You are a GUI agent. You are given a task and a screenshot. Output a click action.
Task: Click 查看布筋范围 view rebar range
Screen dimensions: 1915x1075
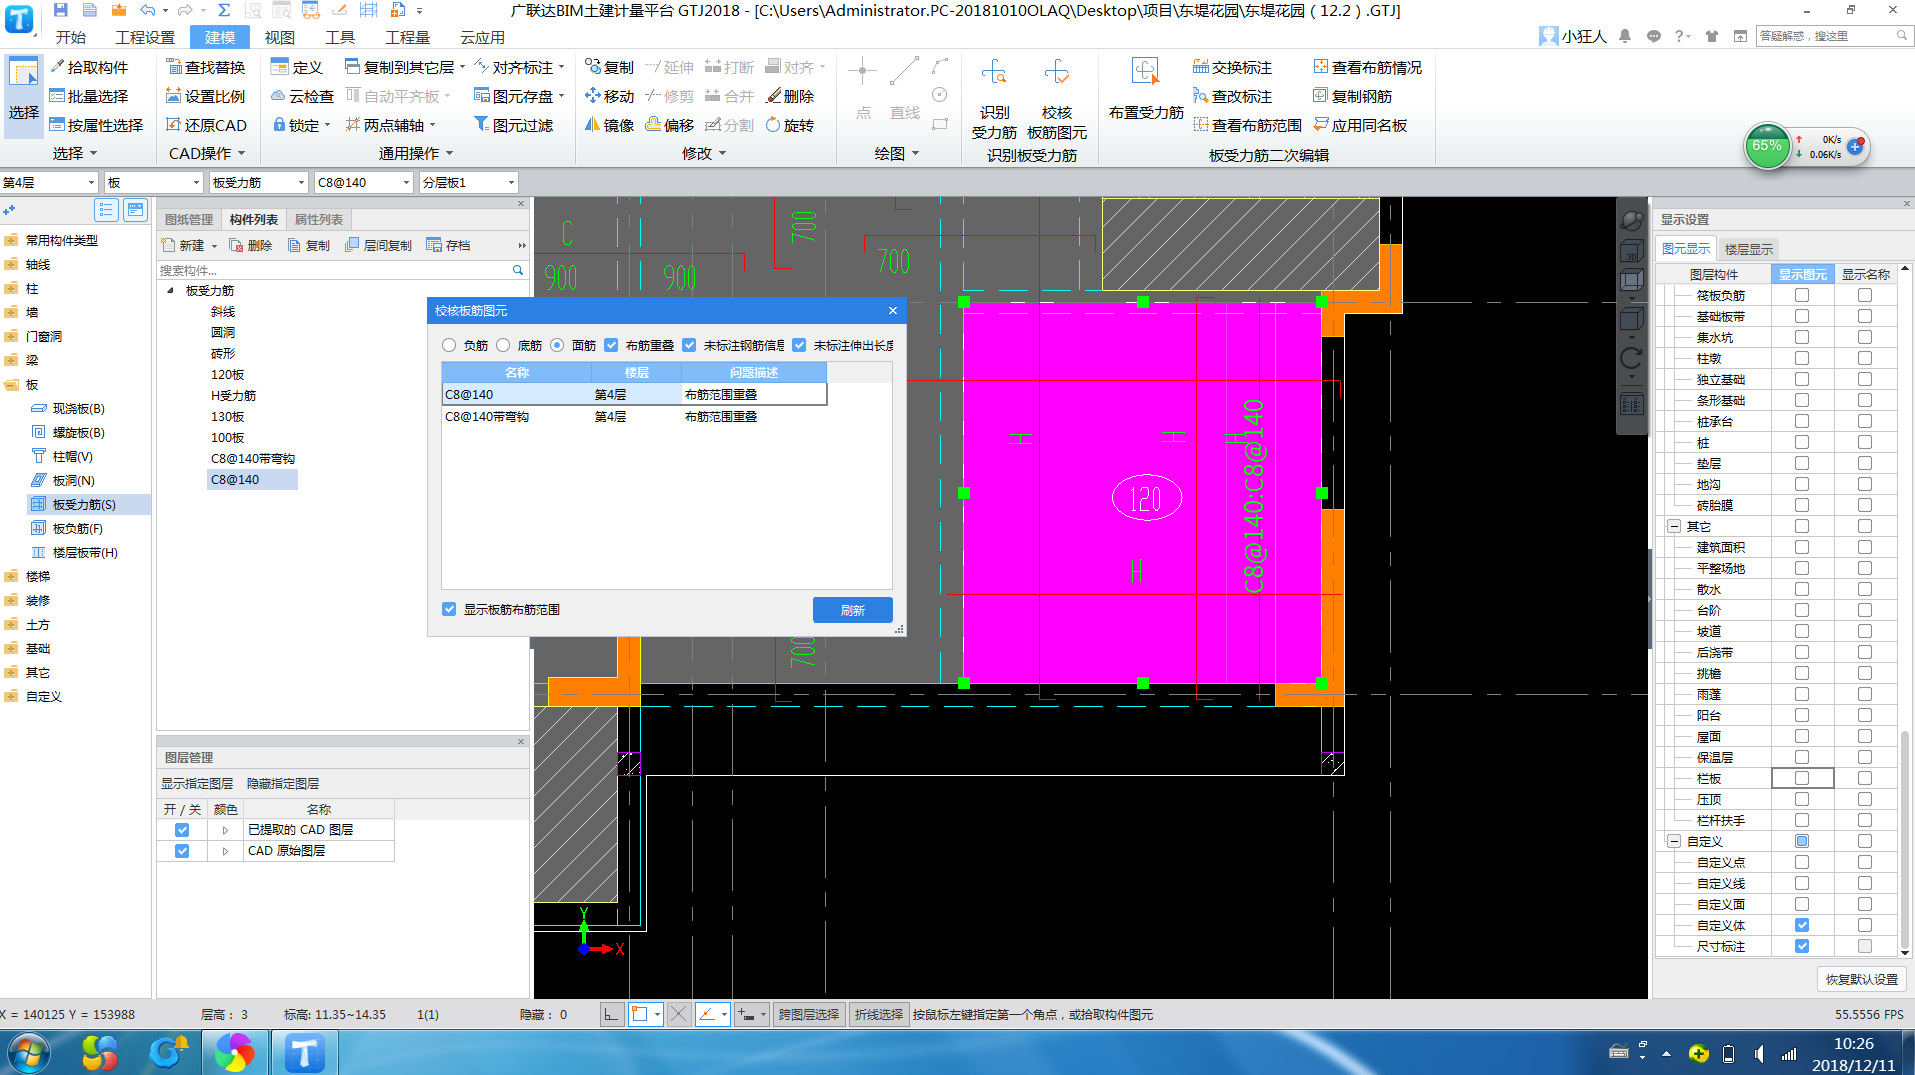click(x=1247, y=125)
